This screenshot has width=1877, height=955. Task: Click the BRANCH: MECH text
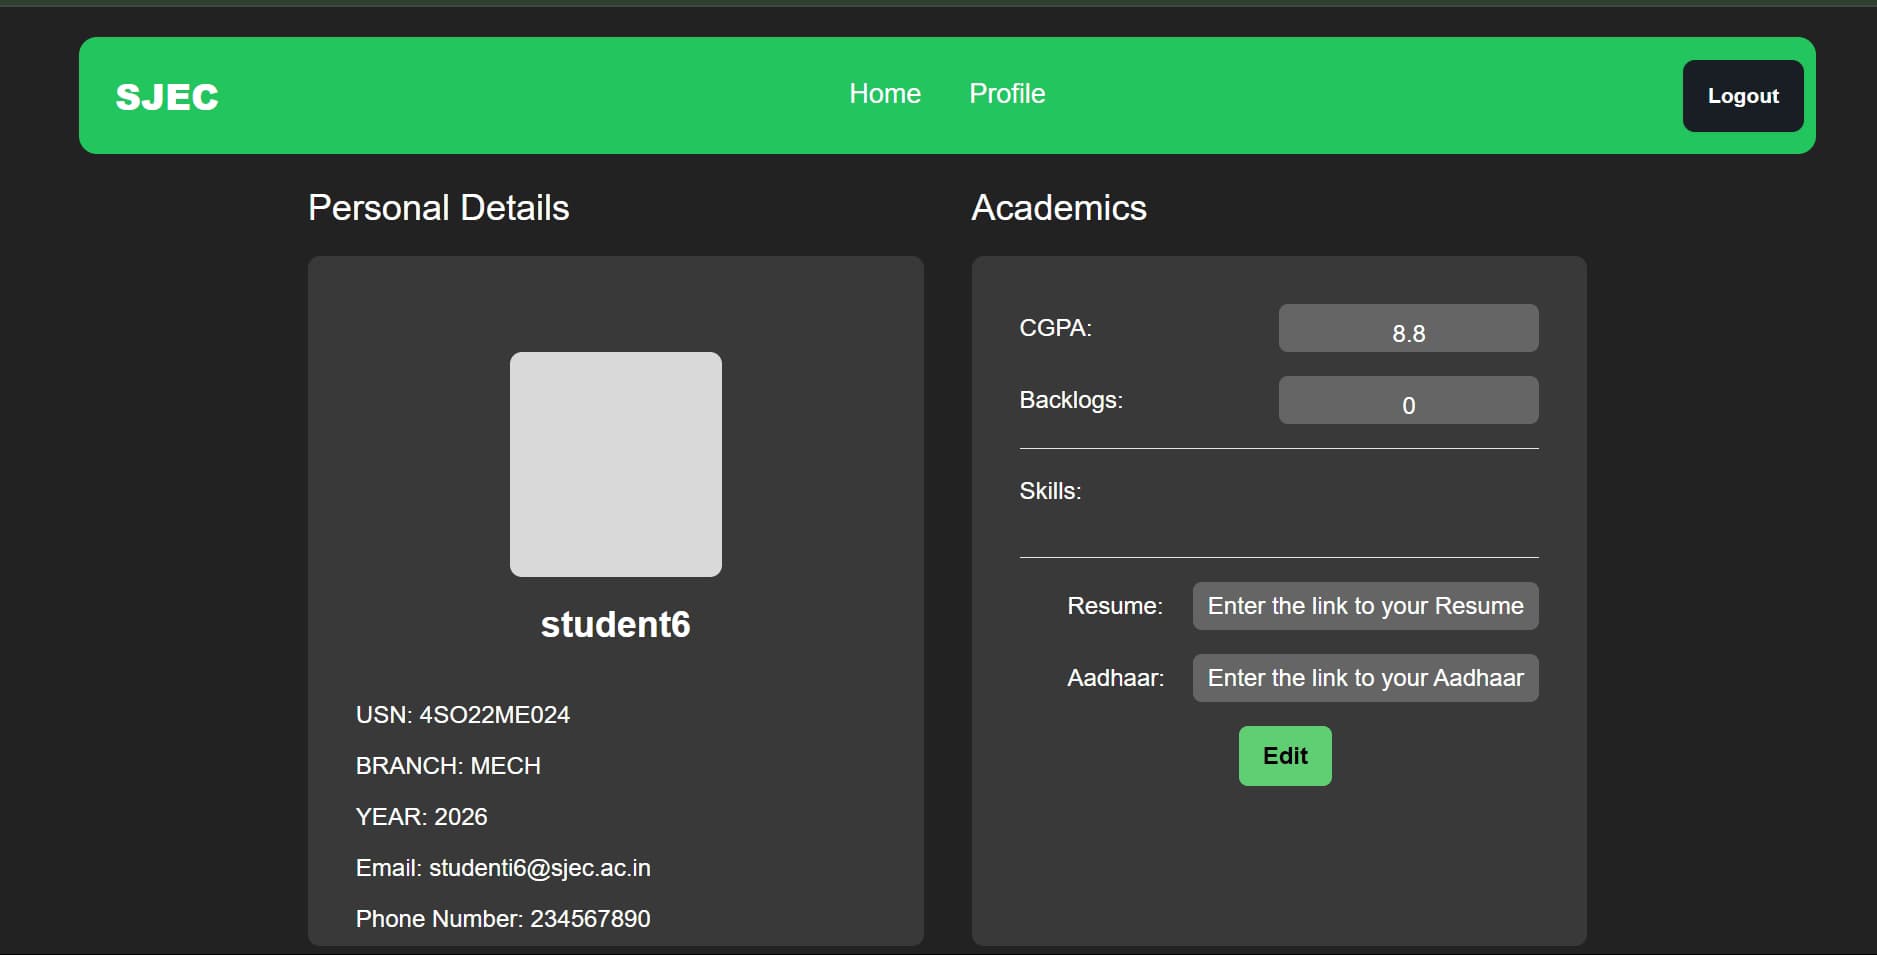[448, 766]
